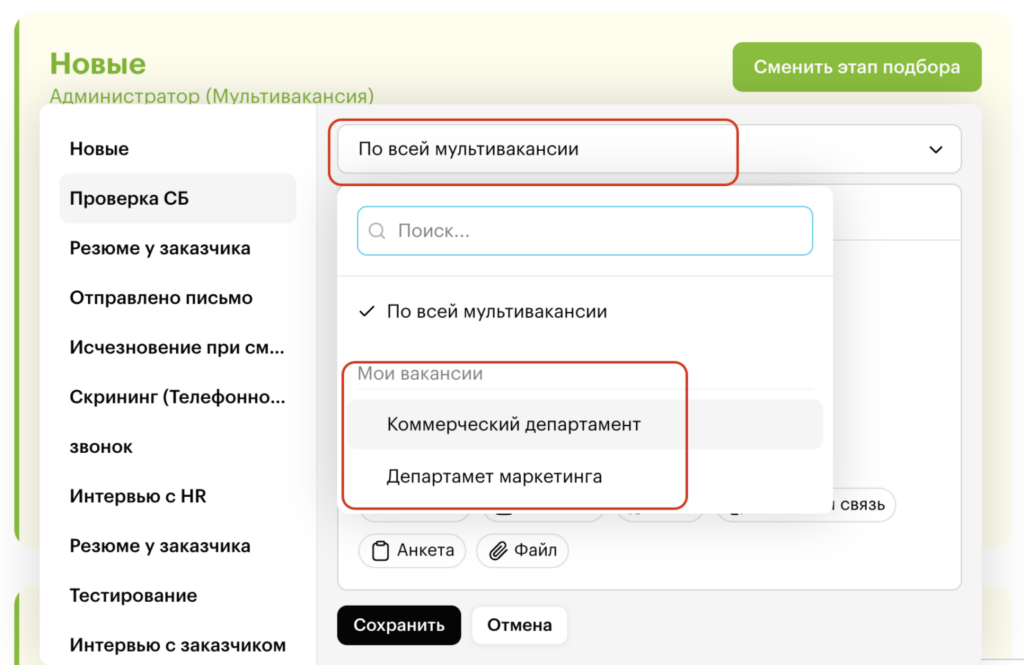Click the clipboard icon on Анкета chip
This screenshot has width=1024, height=665.
[380, 550]
